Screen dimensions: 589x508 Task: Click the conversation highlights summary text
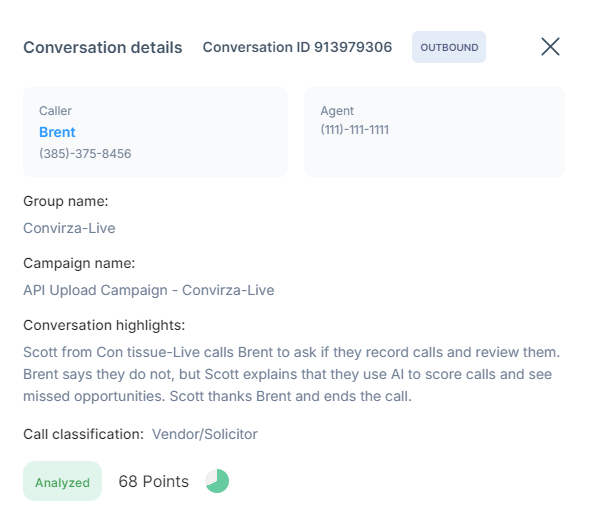(x=291, y=374)
